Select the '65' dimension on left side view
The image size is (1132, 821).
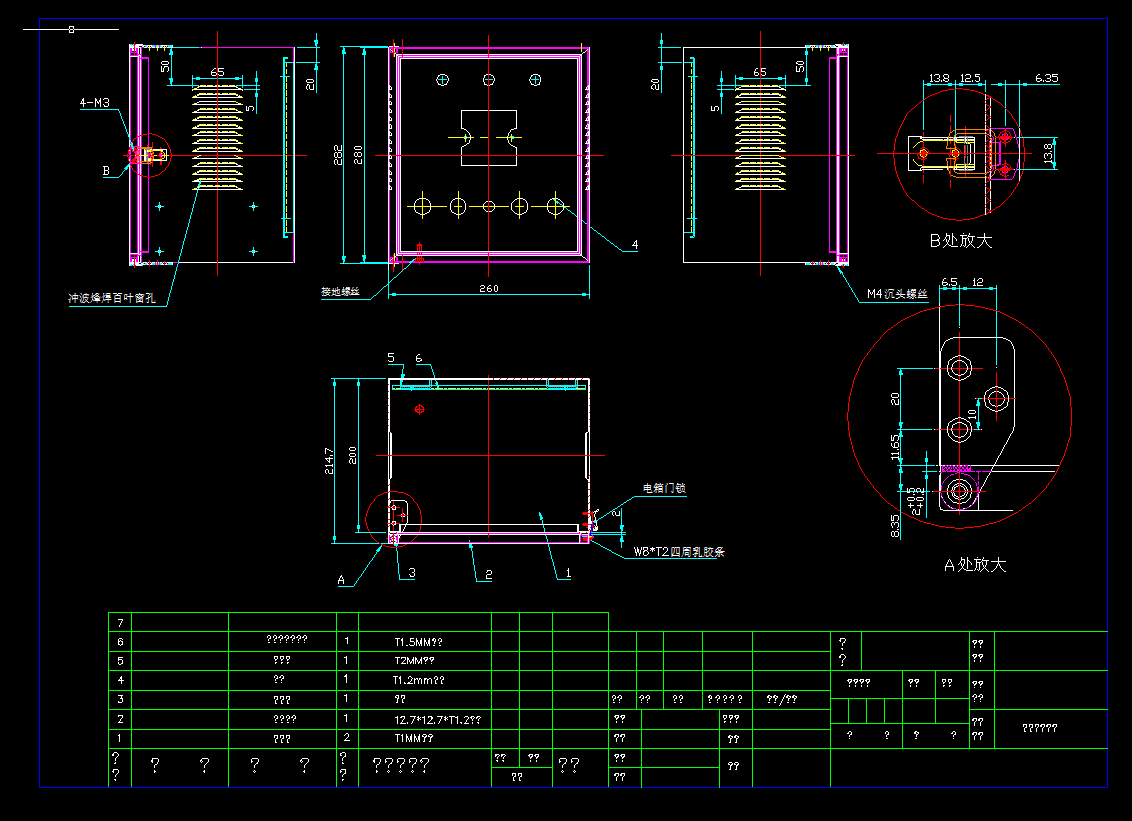point(217,72)
